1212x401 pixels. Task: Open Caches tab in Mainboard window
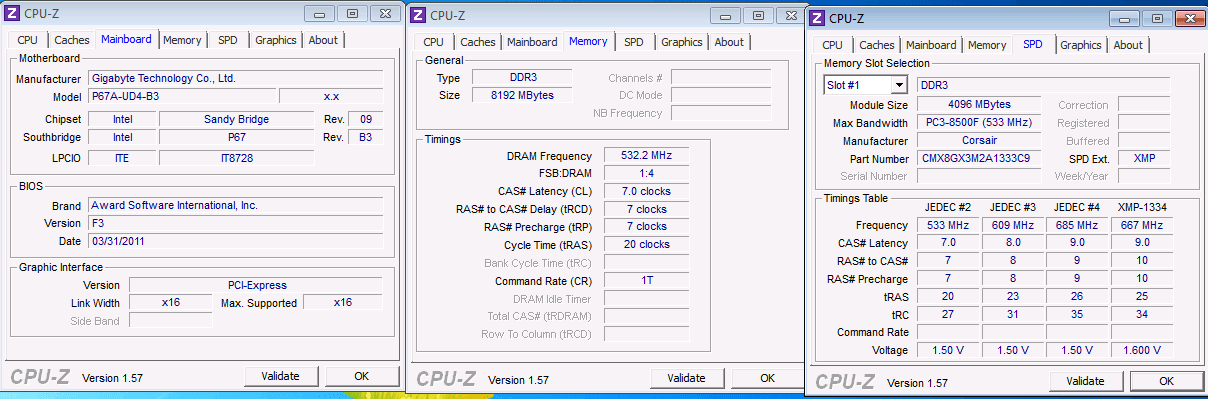tap(72, 40)
